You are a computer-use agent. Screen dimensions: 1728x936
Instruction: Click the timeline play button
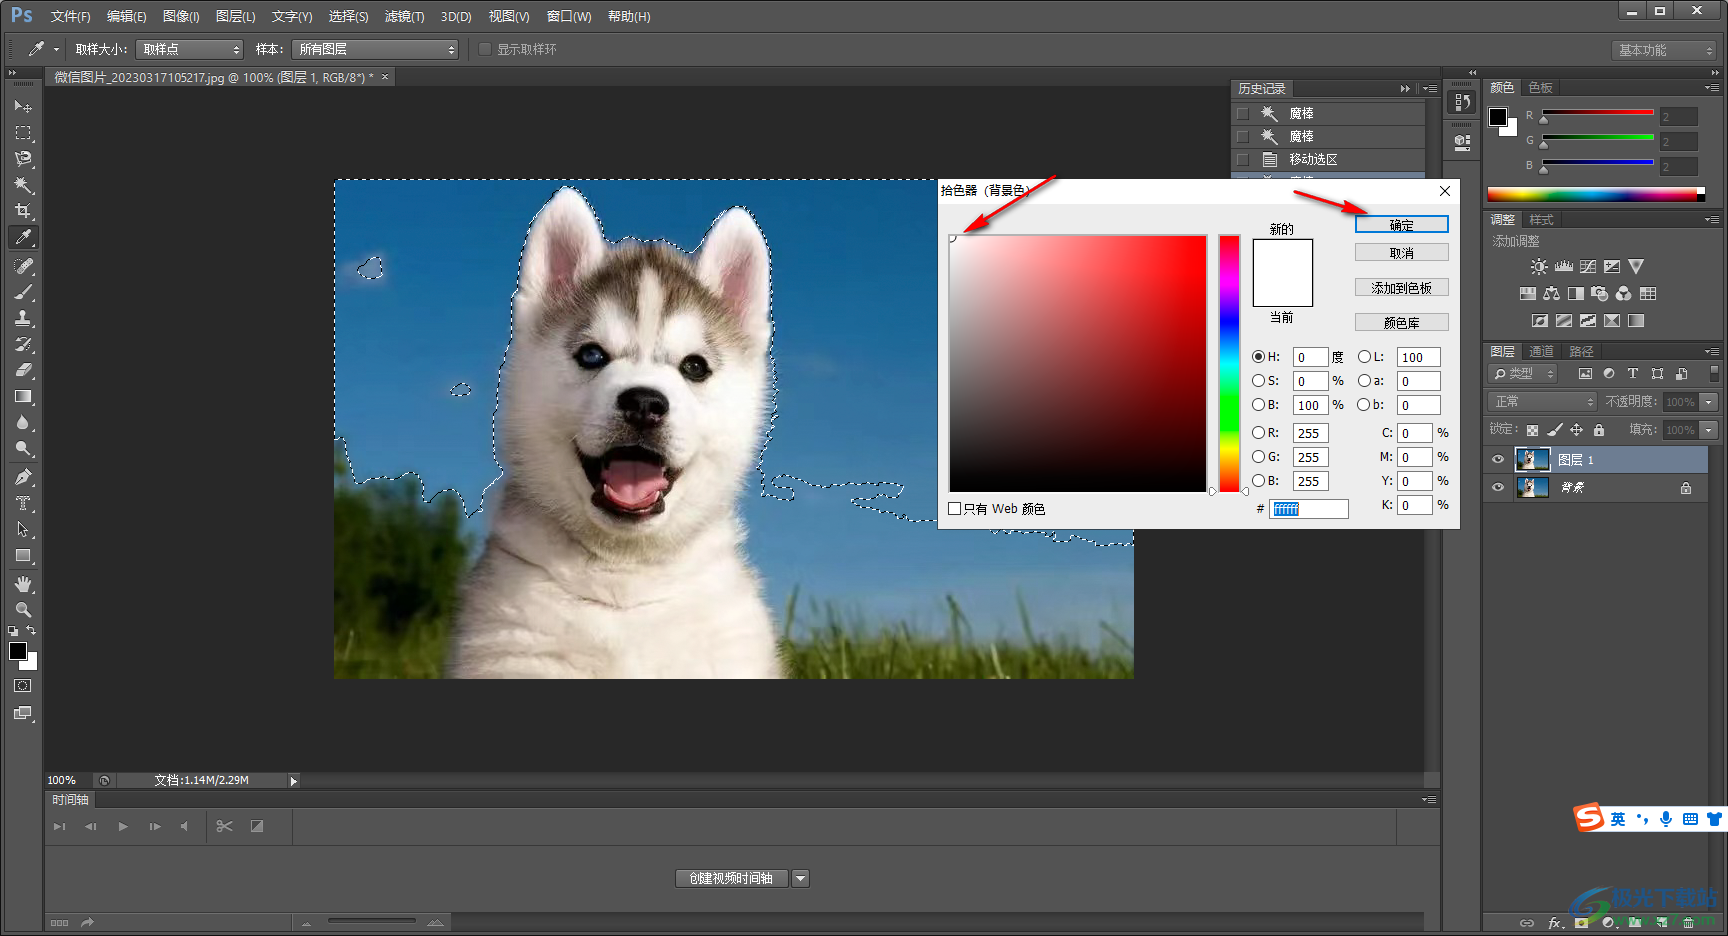tap(123, 826)
